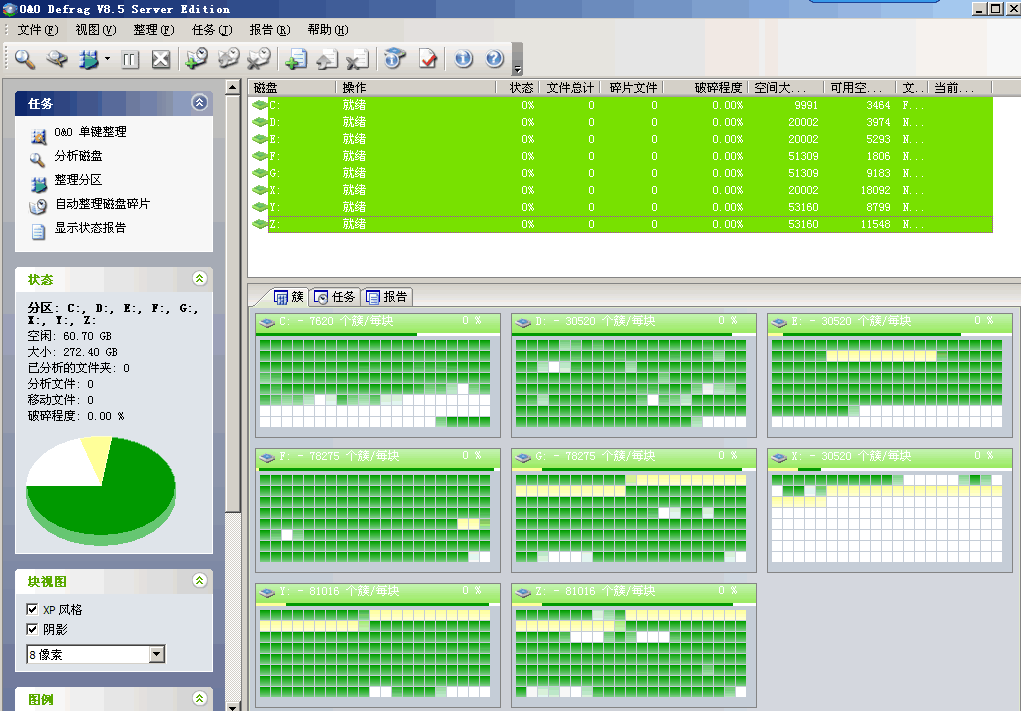Click the pause icon in the toolbar
This screenshot has width=1021, height=711.
[x=130, y=60]
